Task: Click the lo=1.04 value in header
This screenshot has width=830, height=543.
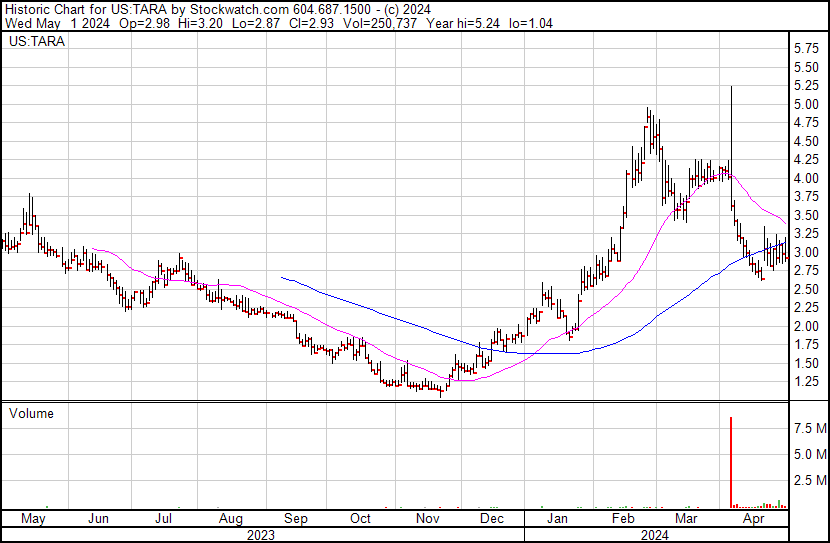Action: (x=531, y=23)
